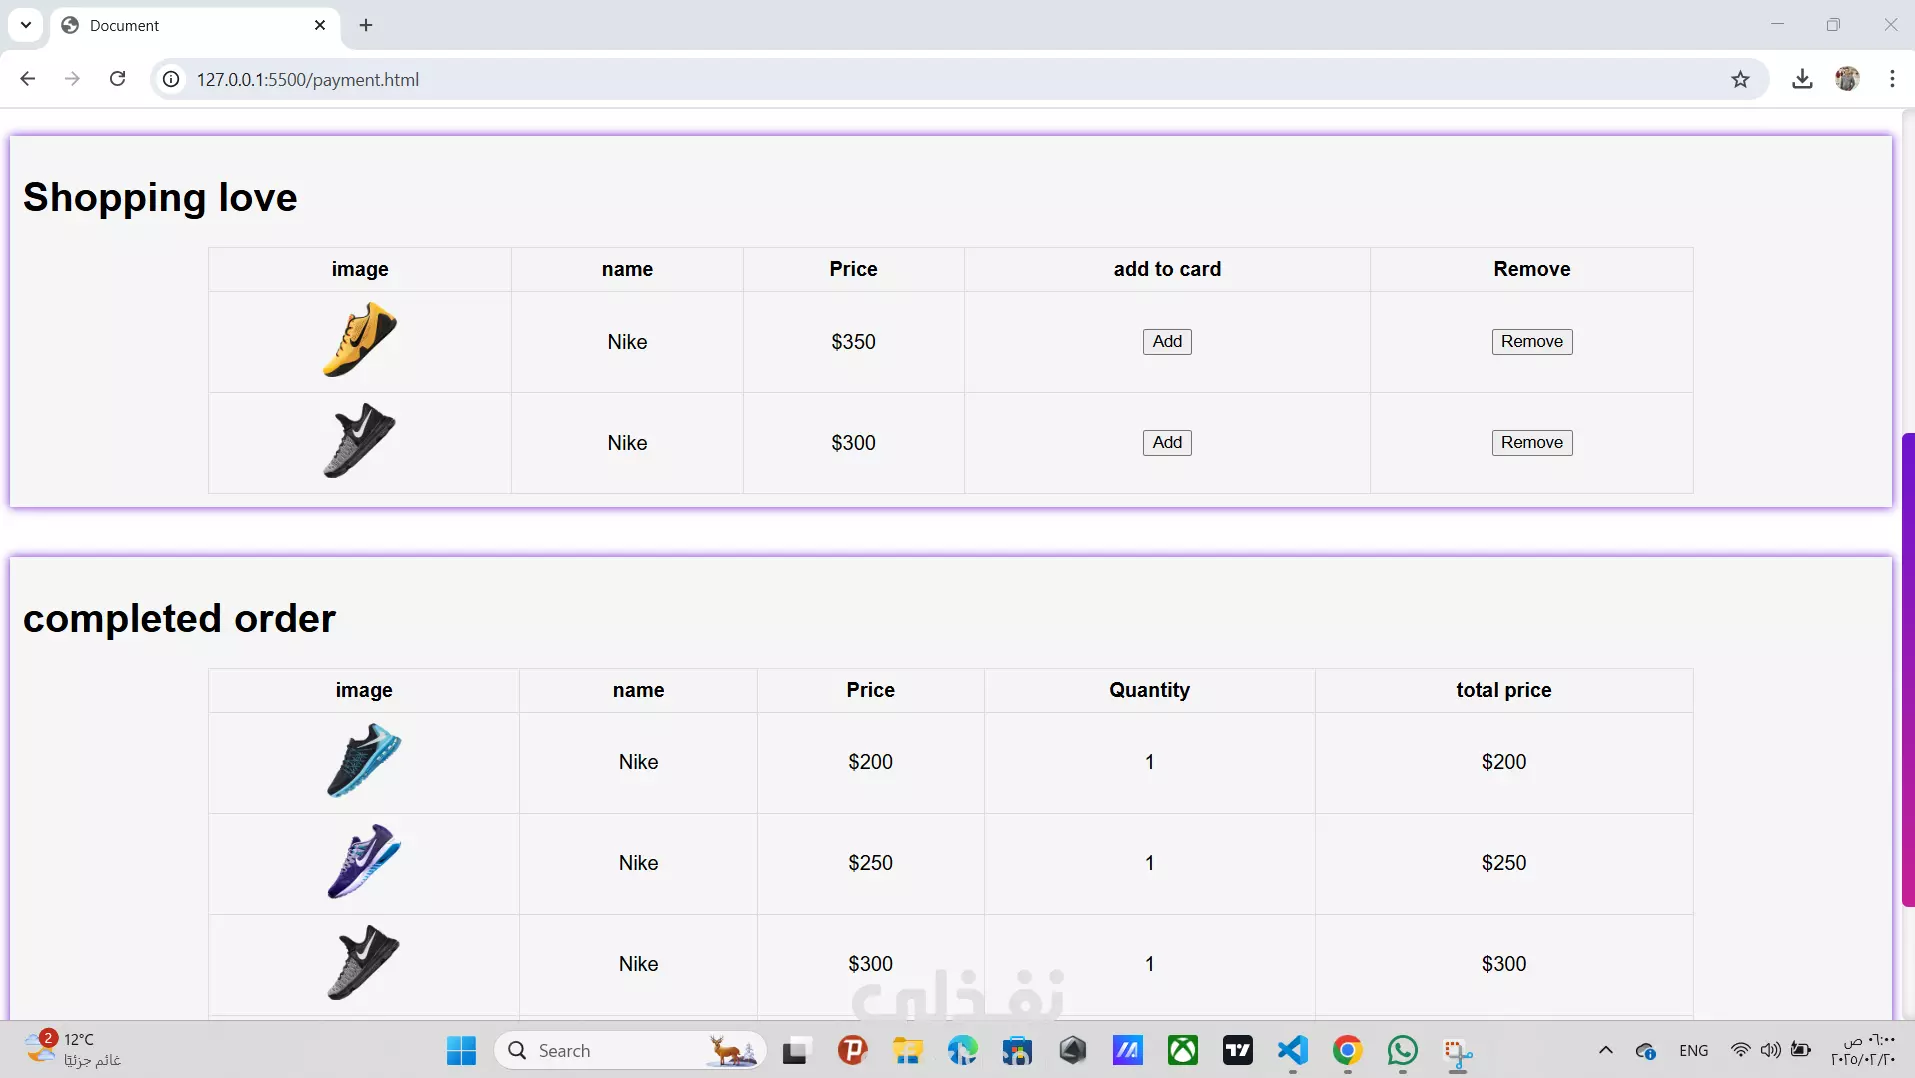Click the page vertical scrollbar thumb
Image resolution: width=1915 pixels, height=1078 pixels.
pos(1907,670)
